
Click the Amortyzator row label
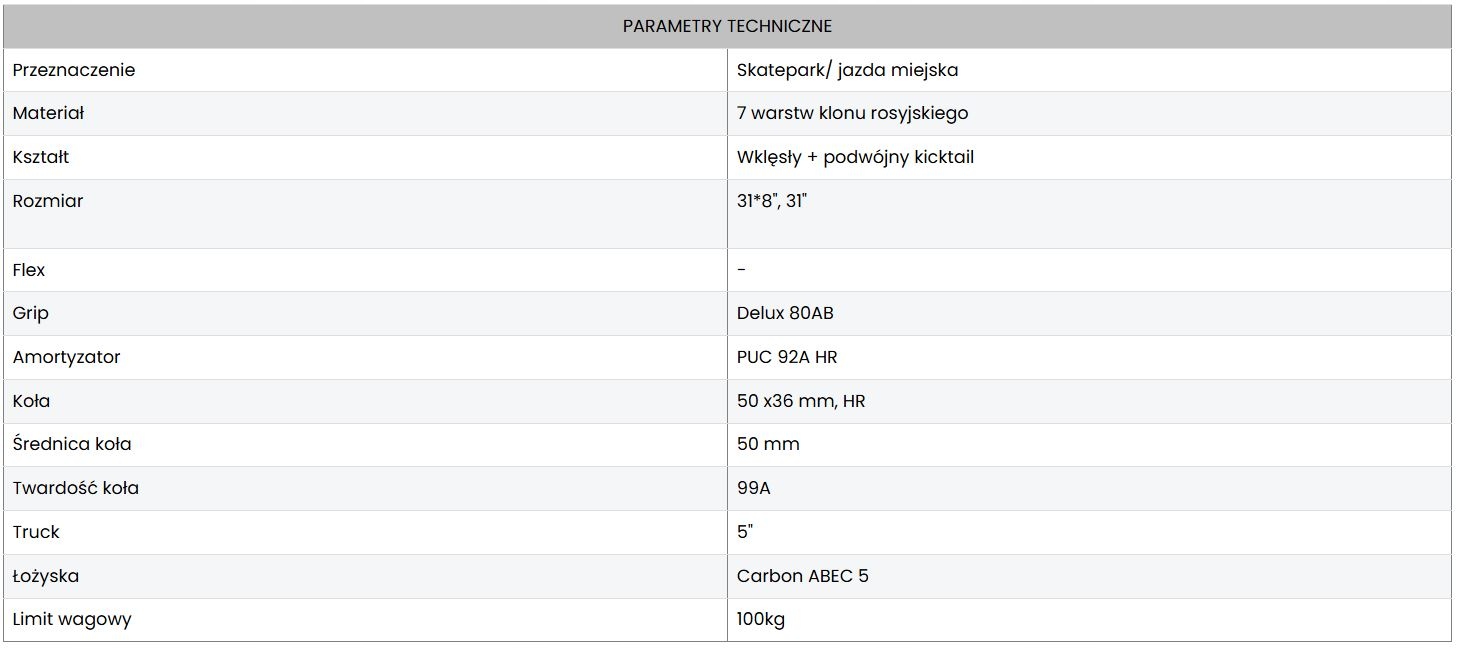(x=66, y=357)
